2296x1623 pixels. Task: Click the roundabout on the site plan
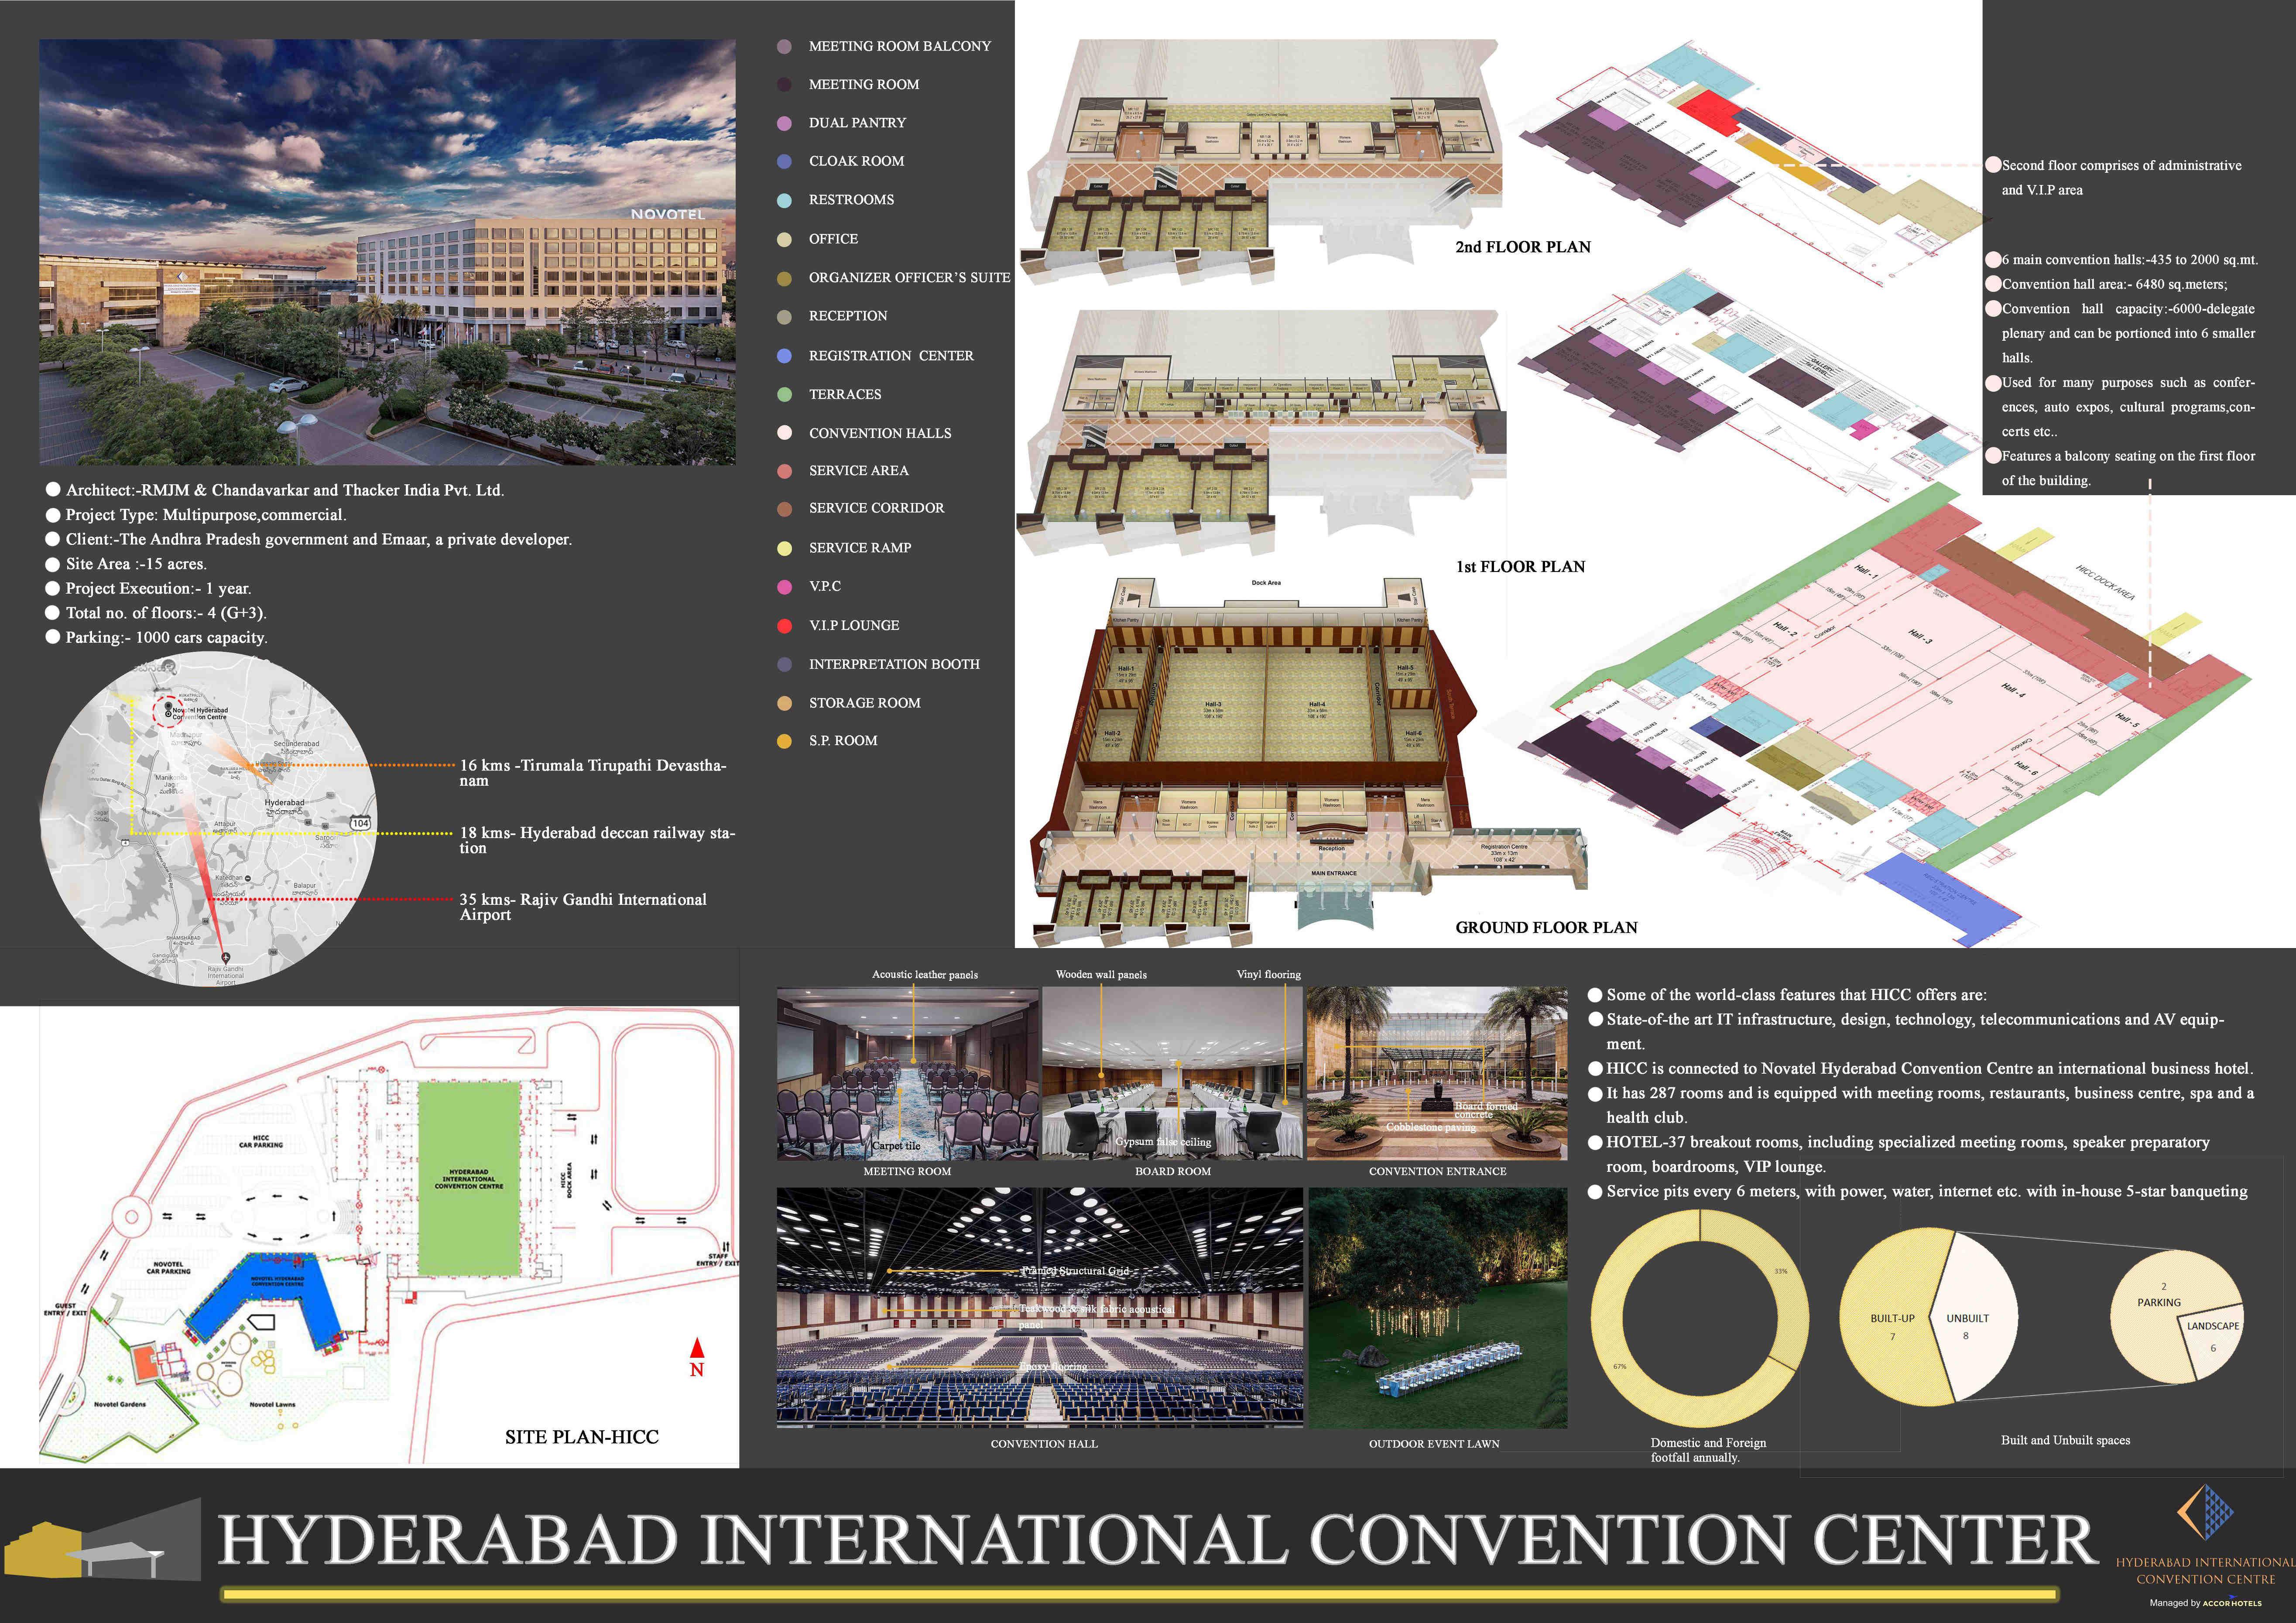pyautogui.click(x=131, y=1217)
